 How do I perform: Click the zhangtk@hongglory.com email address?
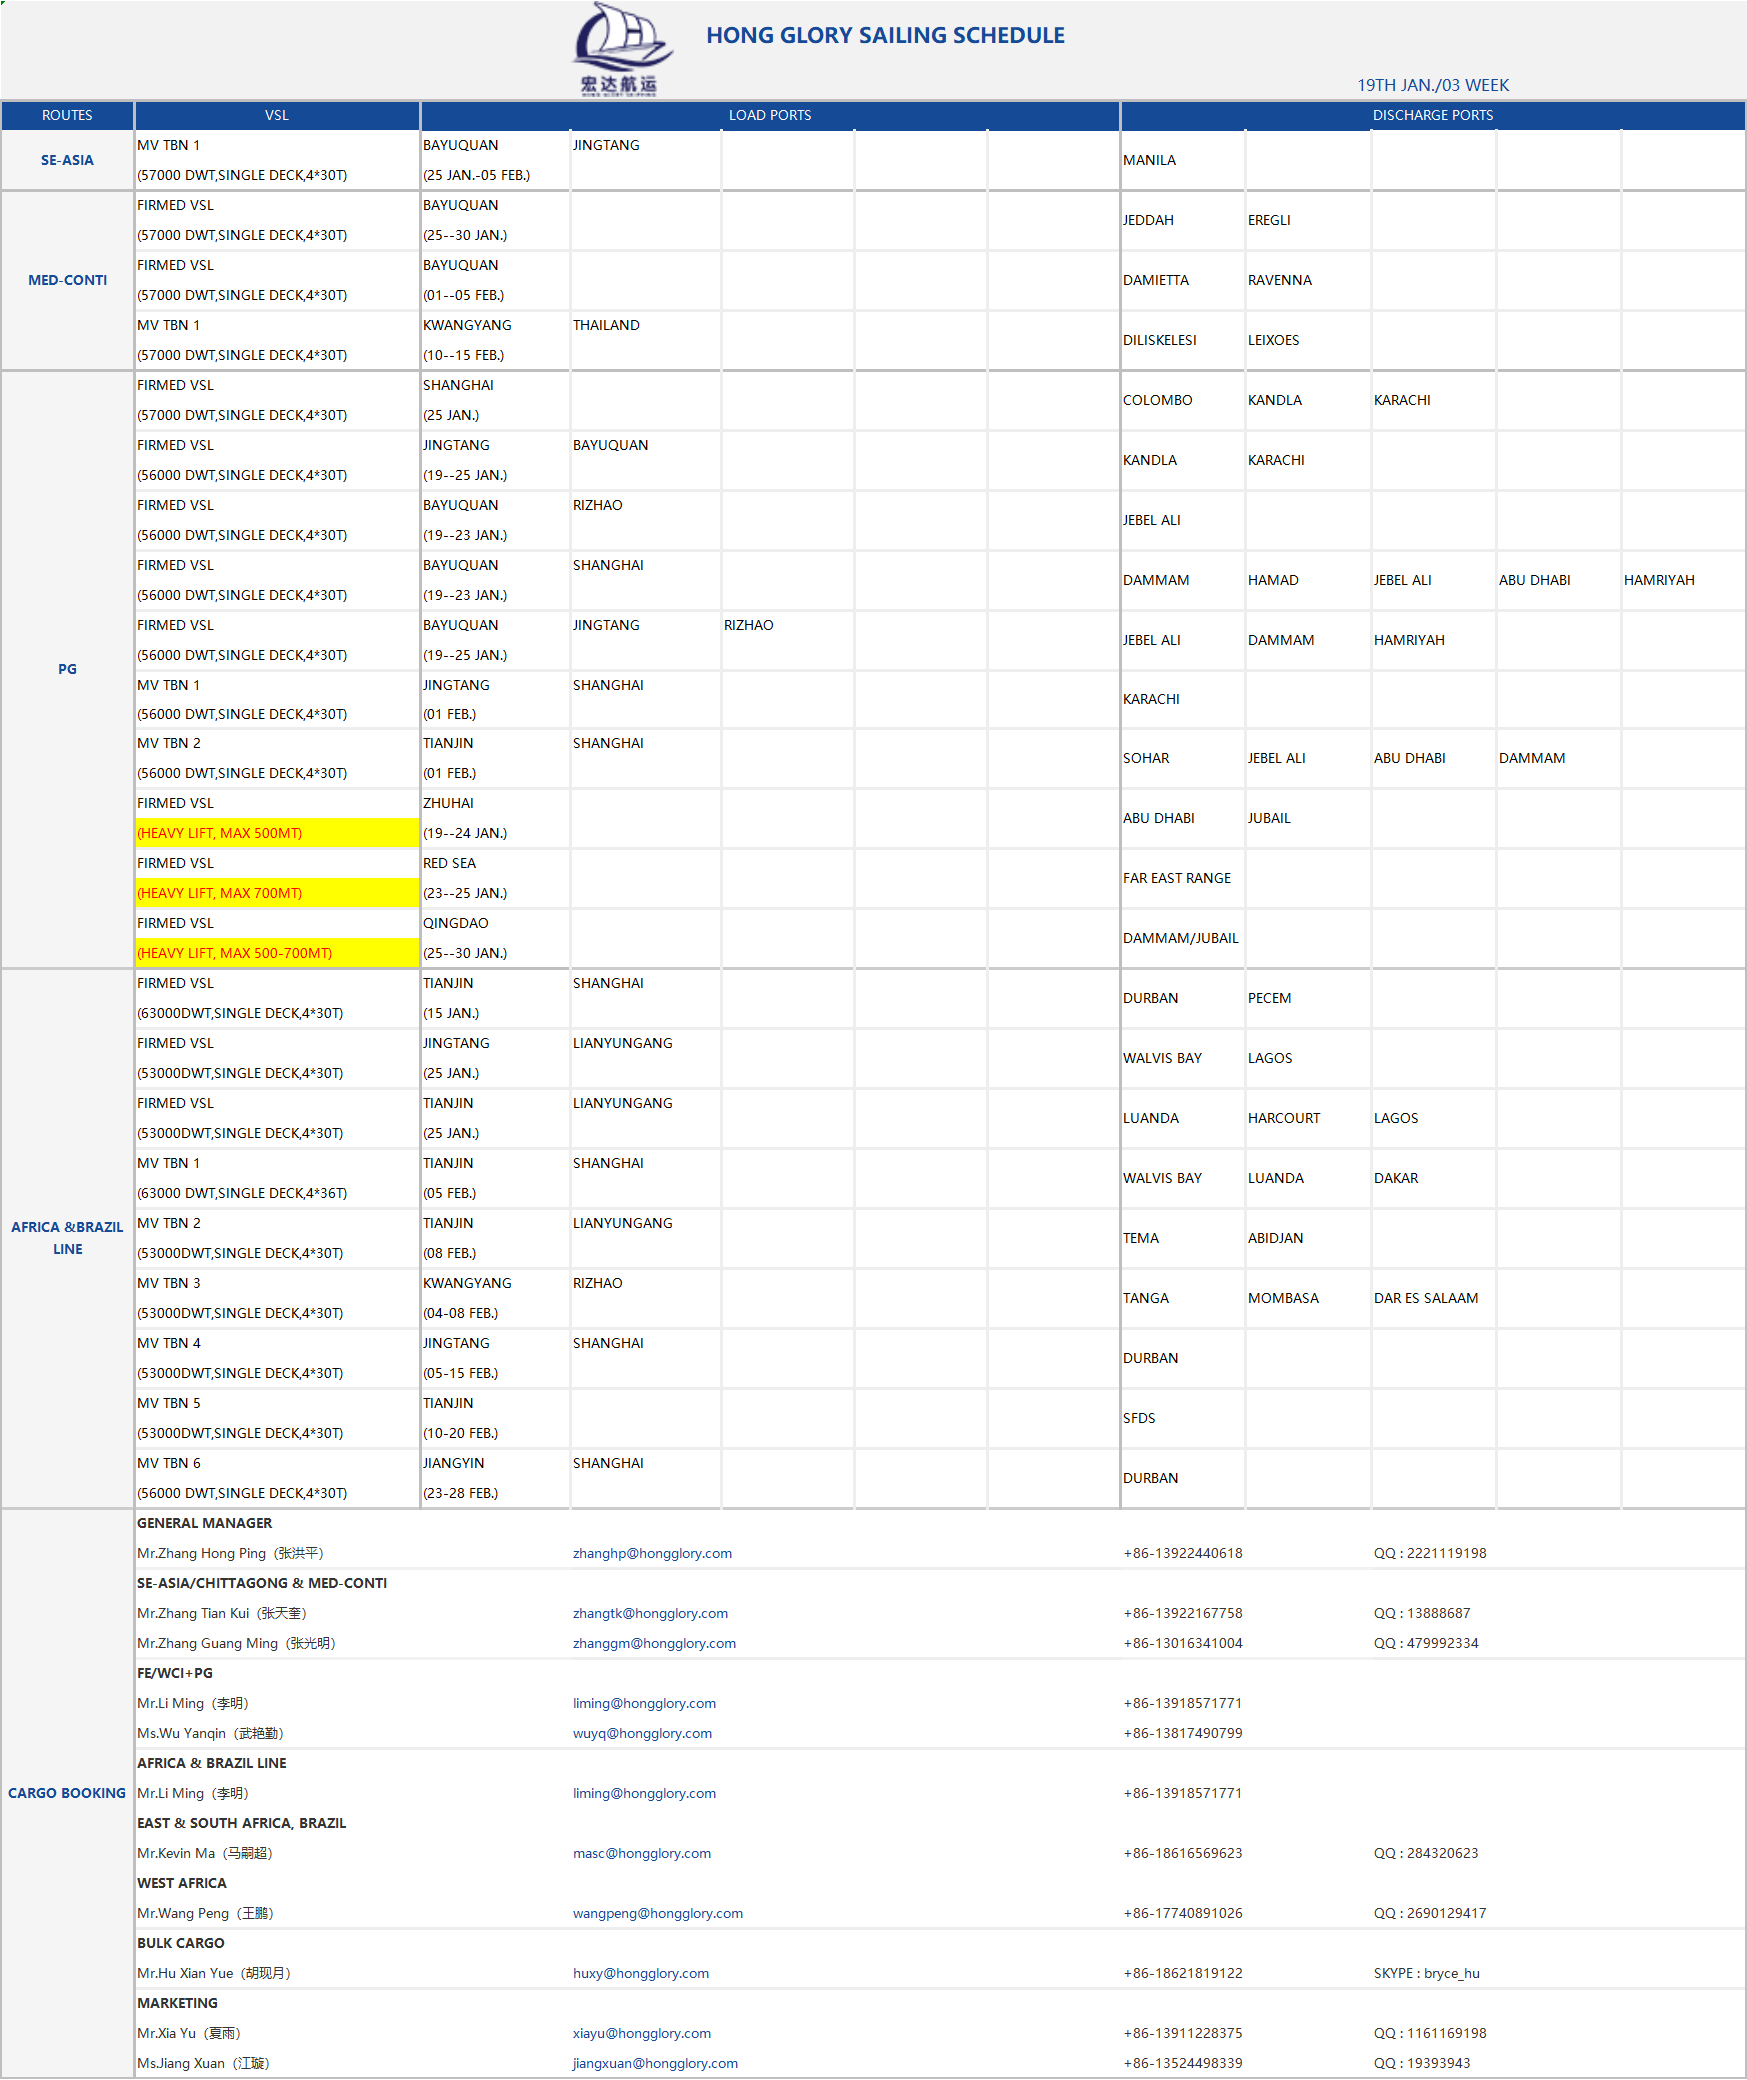[x=650, y=1613]
